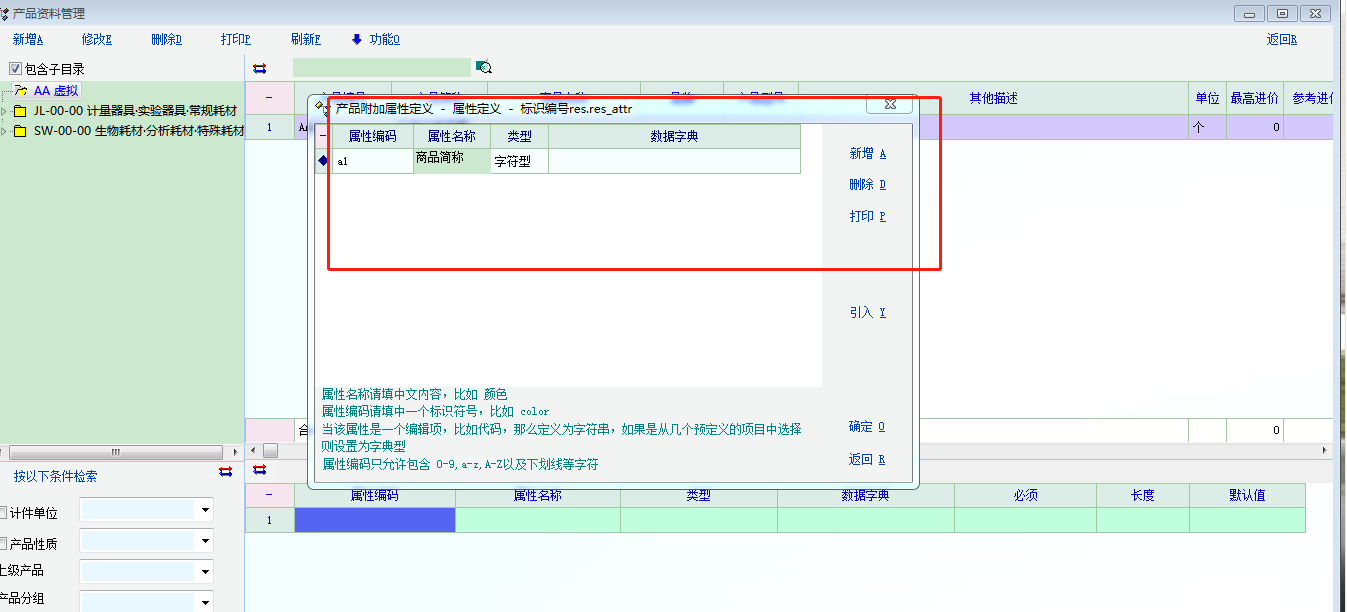The image size is (1347, 612).
Task: Click the red-blue swap arrows icon above the product grid
Action: (x=260, y=68)
